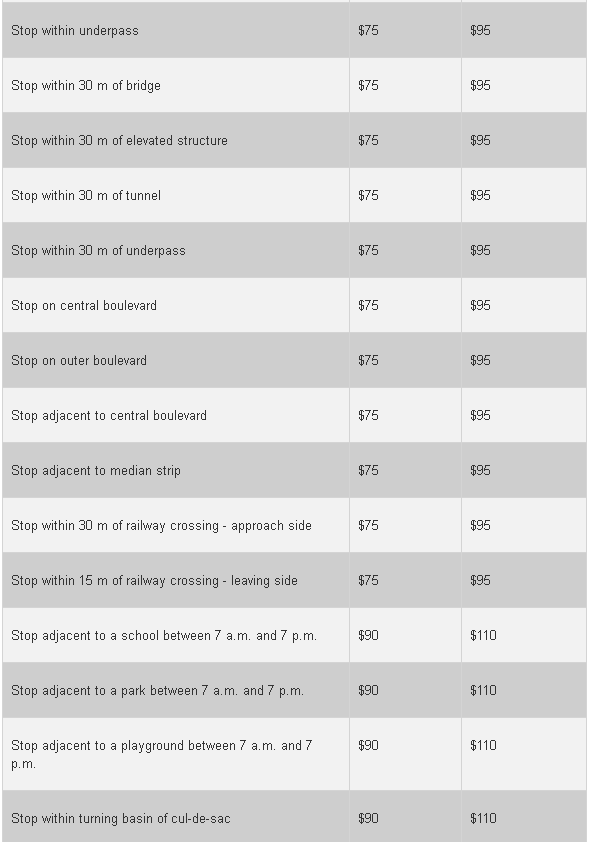Viewport: 592px width, 842px height.
Task: Click 'Stop within turning basin of cul-de-sac'
Action: [121, 818]
